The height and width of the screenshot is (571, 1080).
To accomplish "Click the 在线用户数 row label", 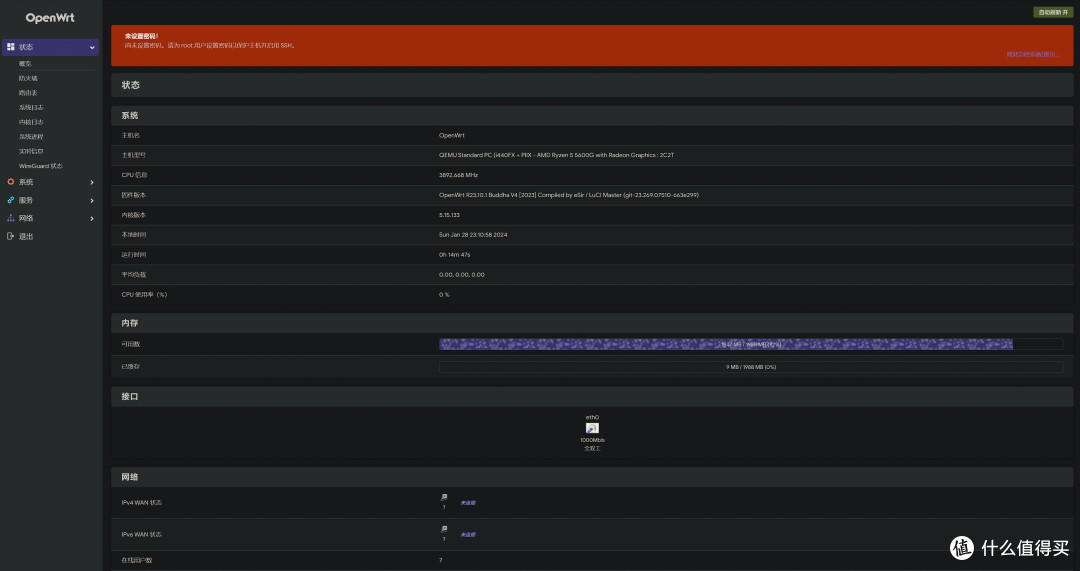I will click(x=137, y=560).
